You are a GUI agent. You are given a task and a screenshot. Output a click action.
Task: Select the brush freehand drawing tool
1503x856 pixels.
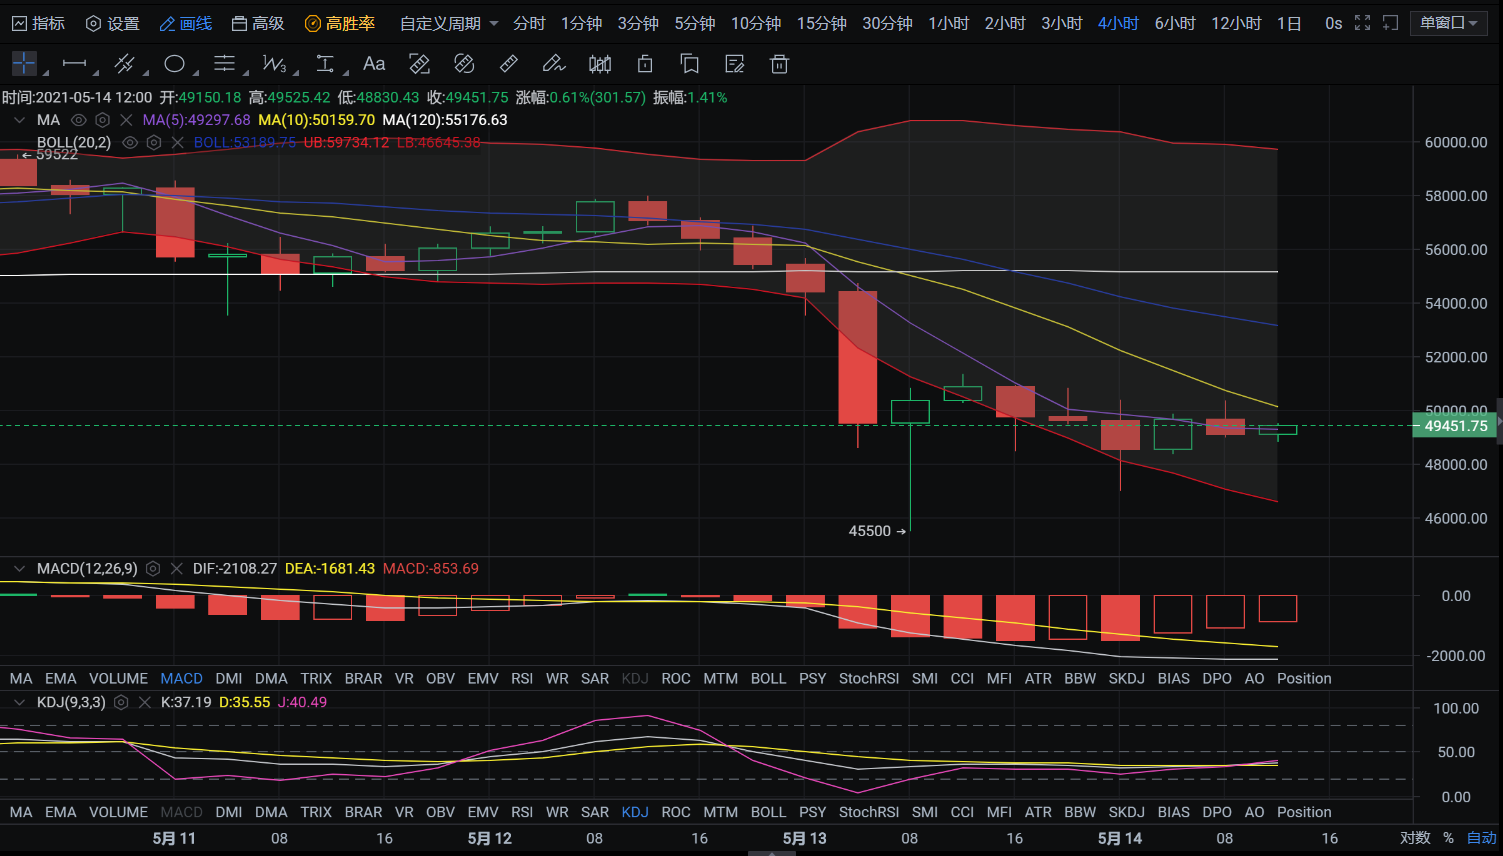(x=553, y=64)
